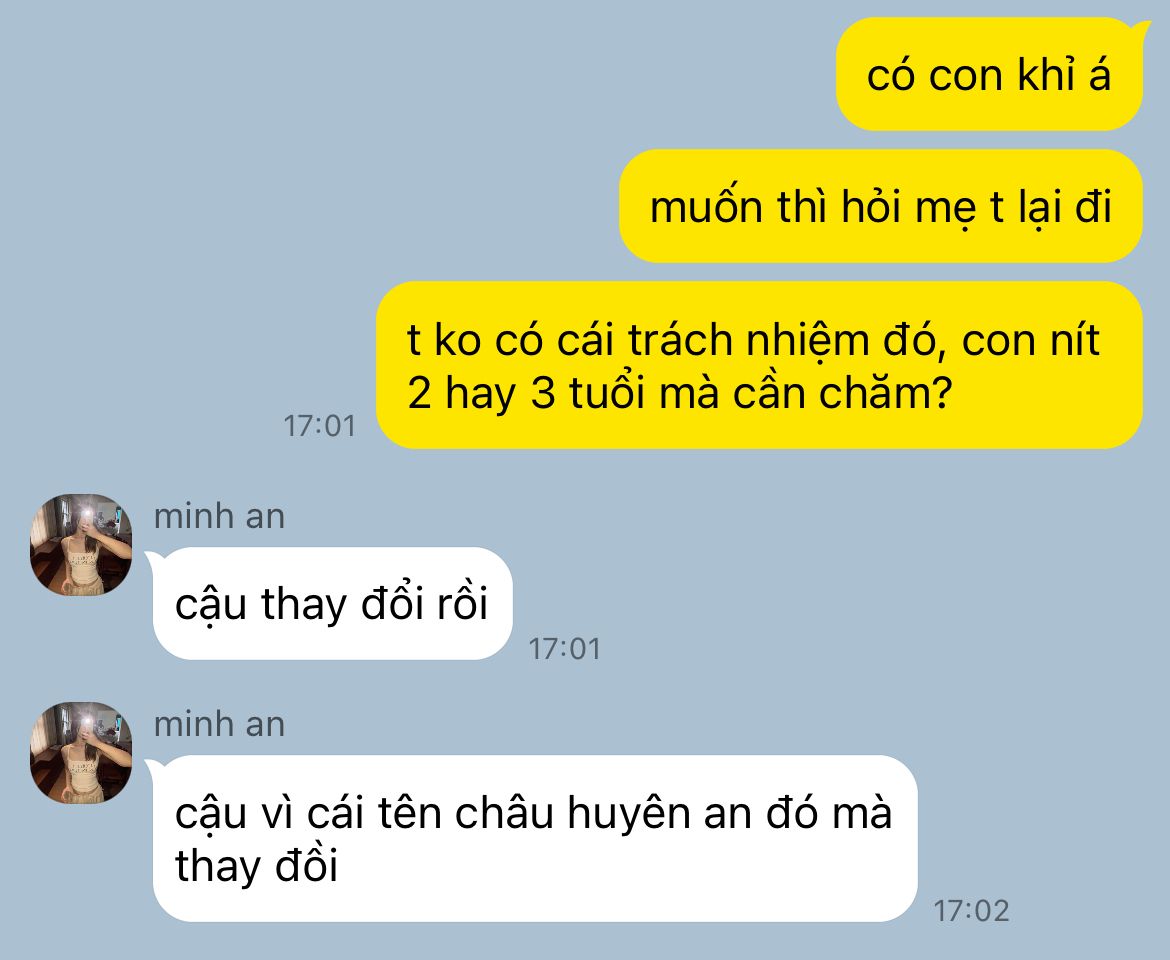Click the minh an name above 'cậu thay đổi rồi'

tap(219, 516)
